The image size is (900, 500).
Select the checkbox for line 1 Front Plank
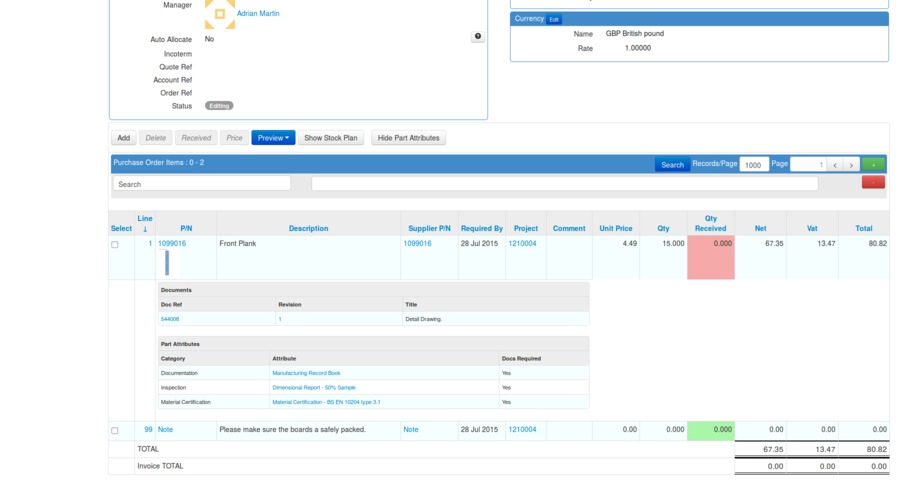point(115,244)
